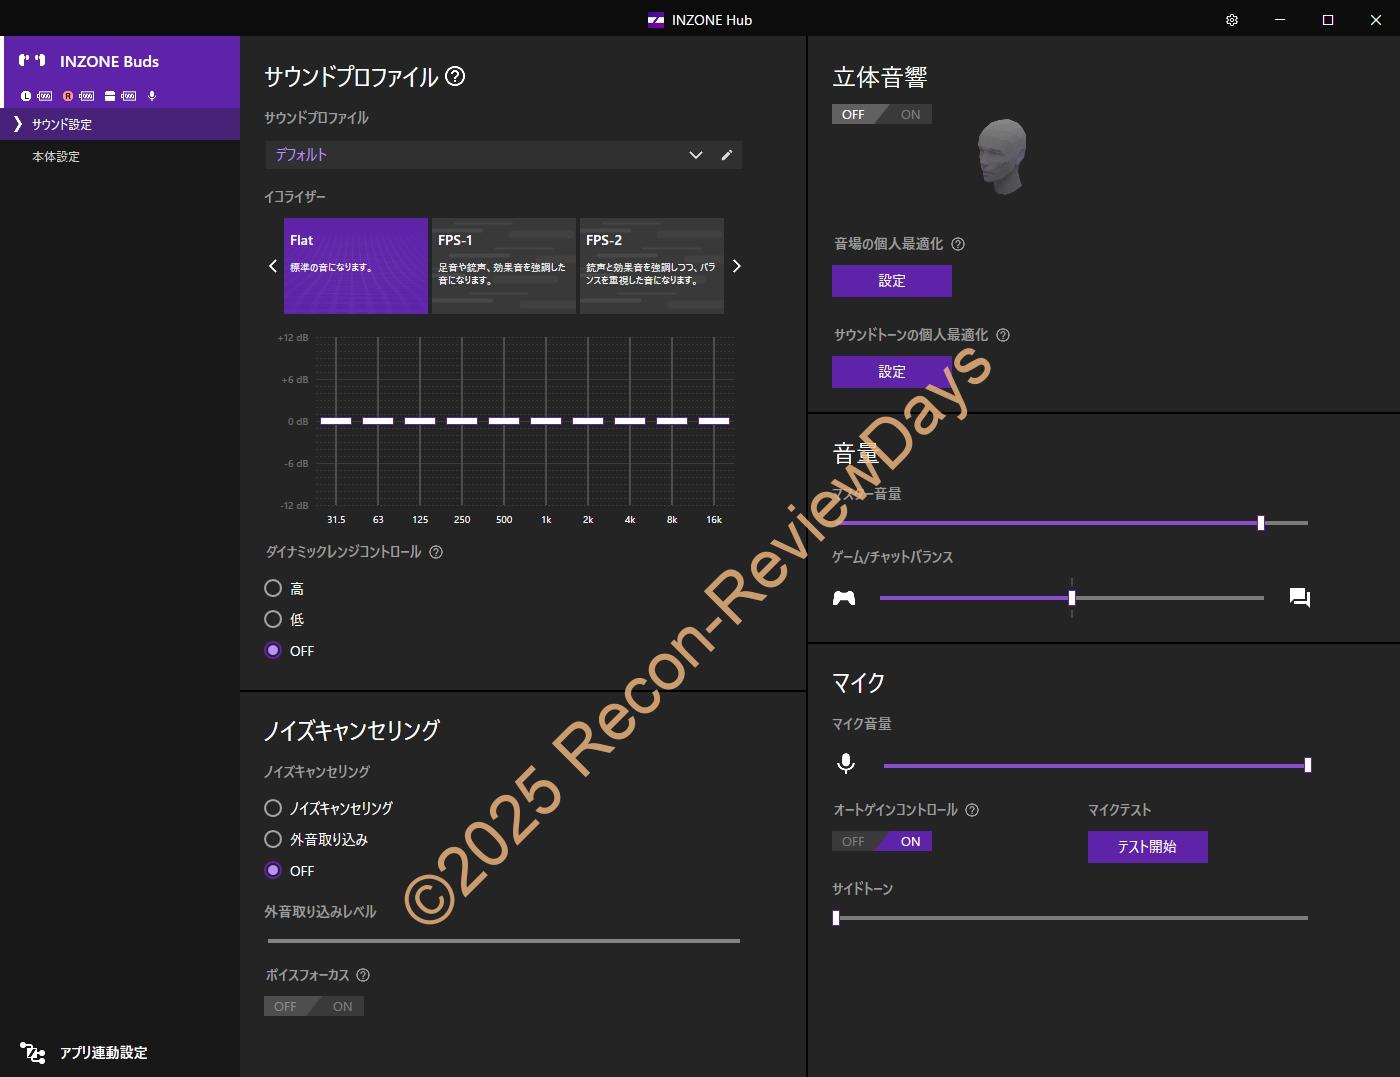Turn on 立体音響 spatial sound toggle
The height and width of the screenshot is (1077, 1400).
909,114
